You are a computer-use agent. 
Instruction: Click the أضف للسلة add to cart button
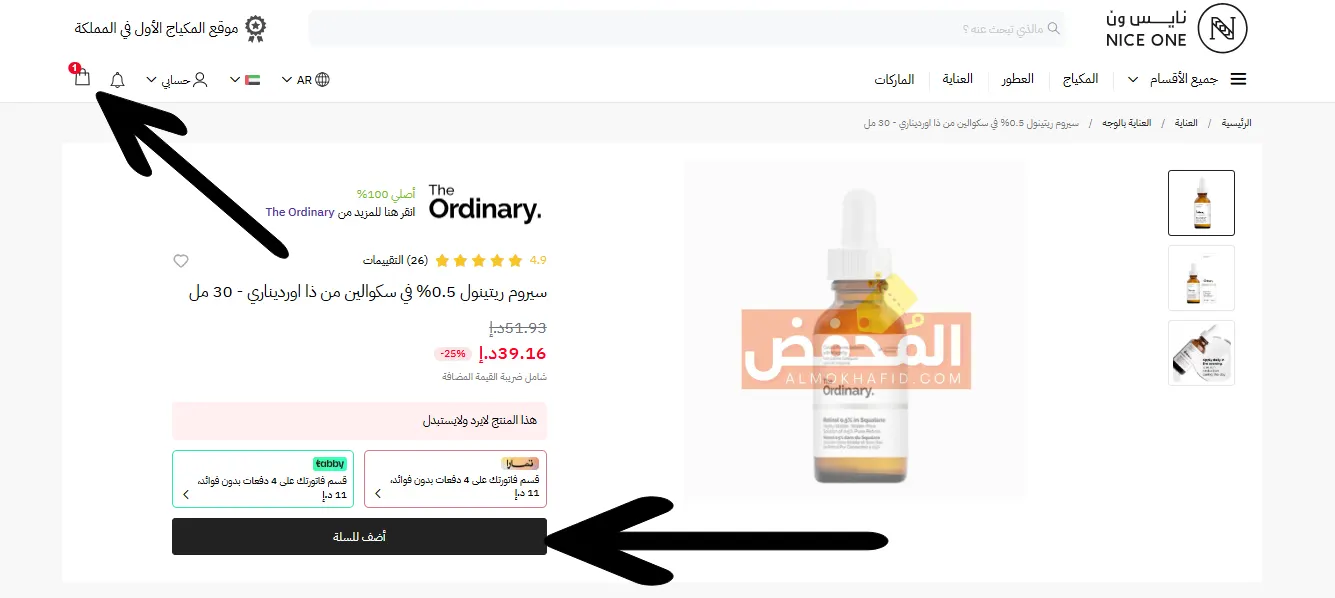pyautogui.click(x=359, y=536)
